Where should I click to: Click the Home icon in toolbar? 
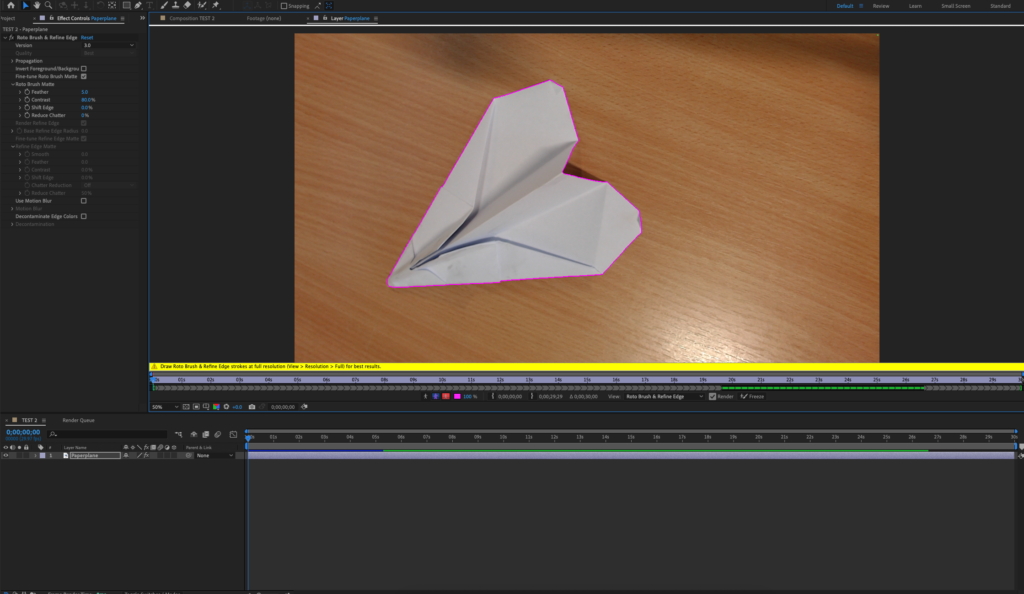click(9, 5)
